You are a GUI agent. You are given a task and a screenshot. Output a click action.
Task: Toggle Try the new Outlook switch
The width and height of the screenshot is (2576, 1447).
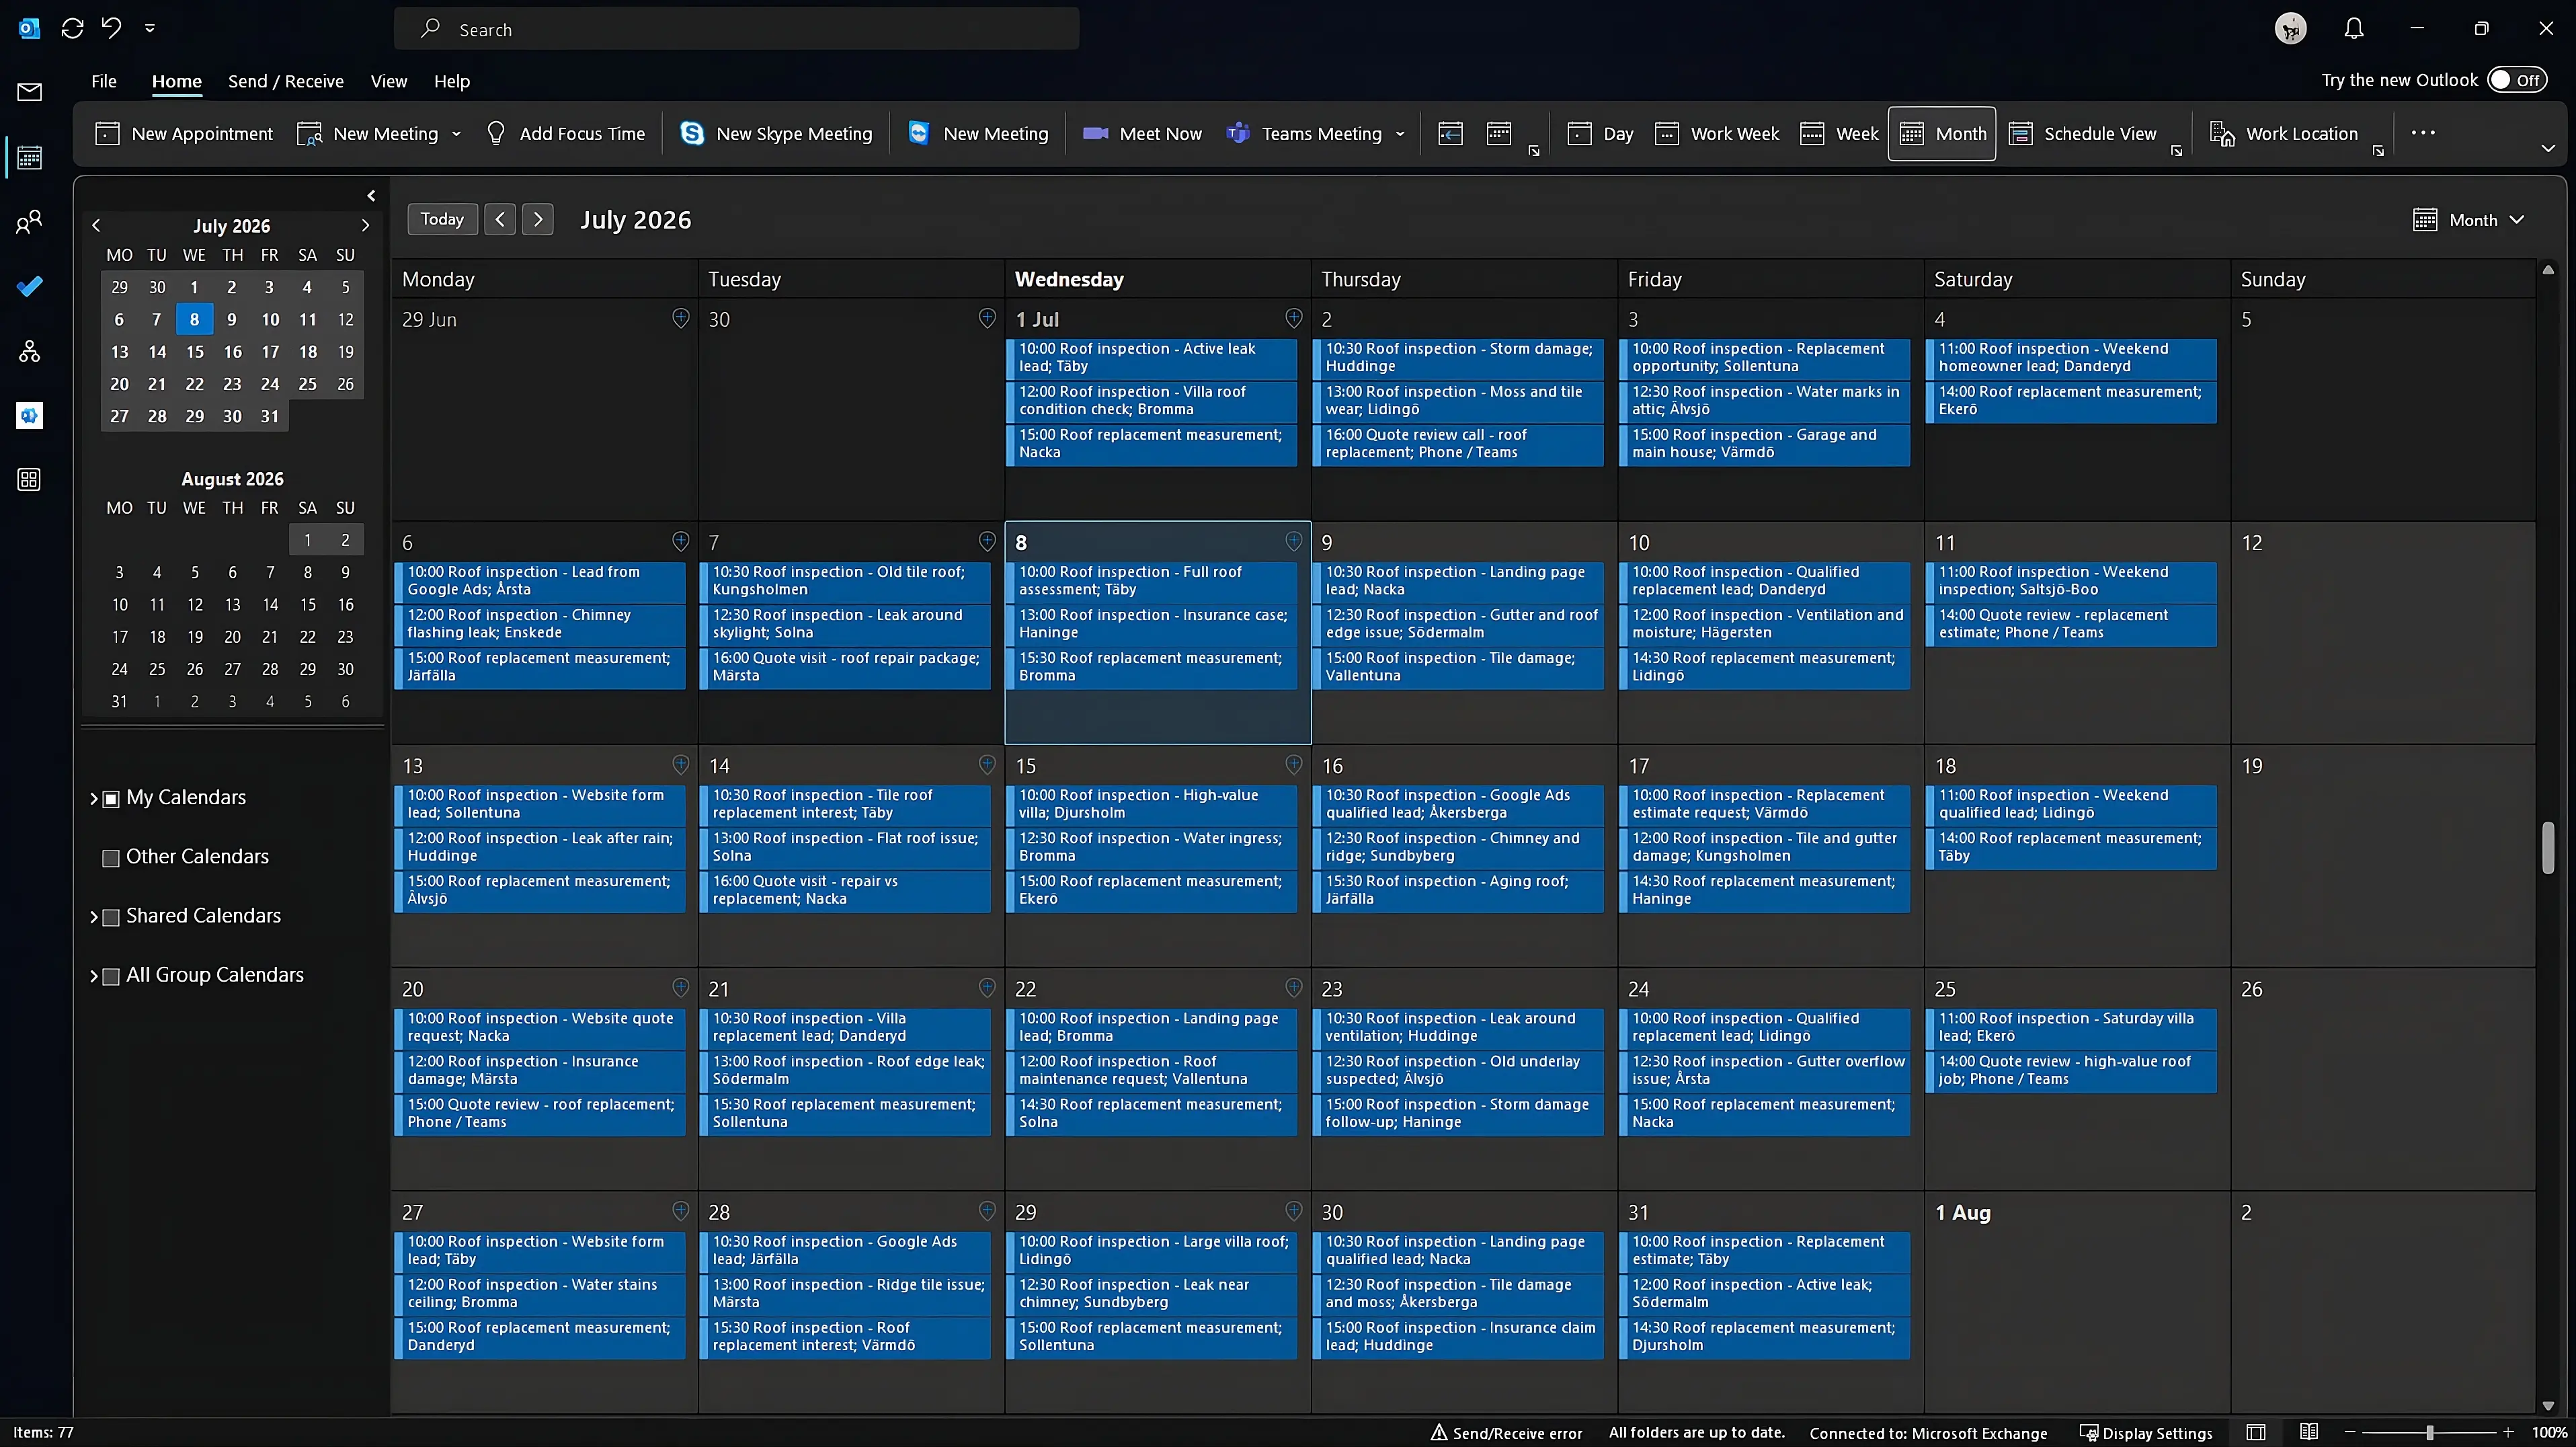[x=2518, y=80]
